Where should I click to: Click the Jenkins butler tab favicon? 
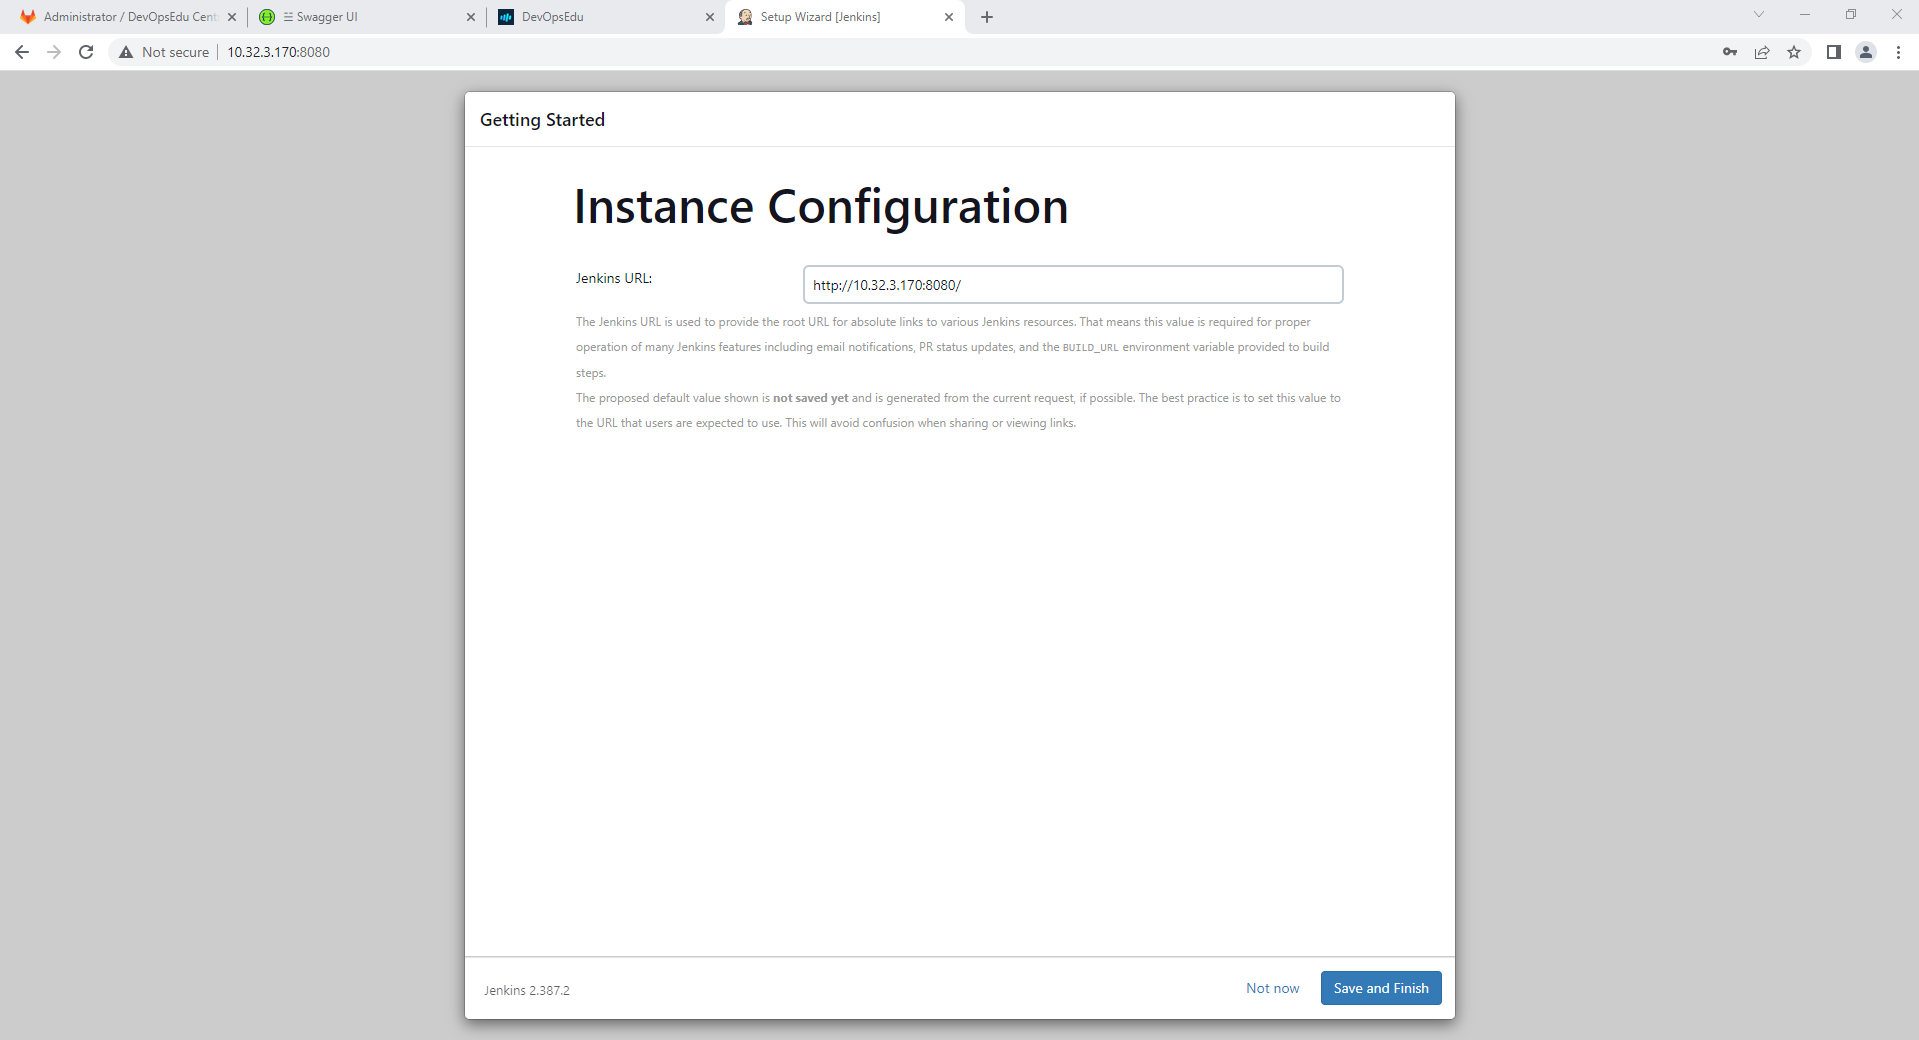[x=745, y=17]
